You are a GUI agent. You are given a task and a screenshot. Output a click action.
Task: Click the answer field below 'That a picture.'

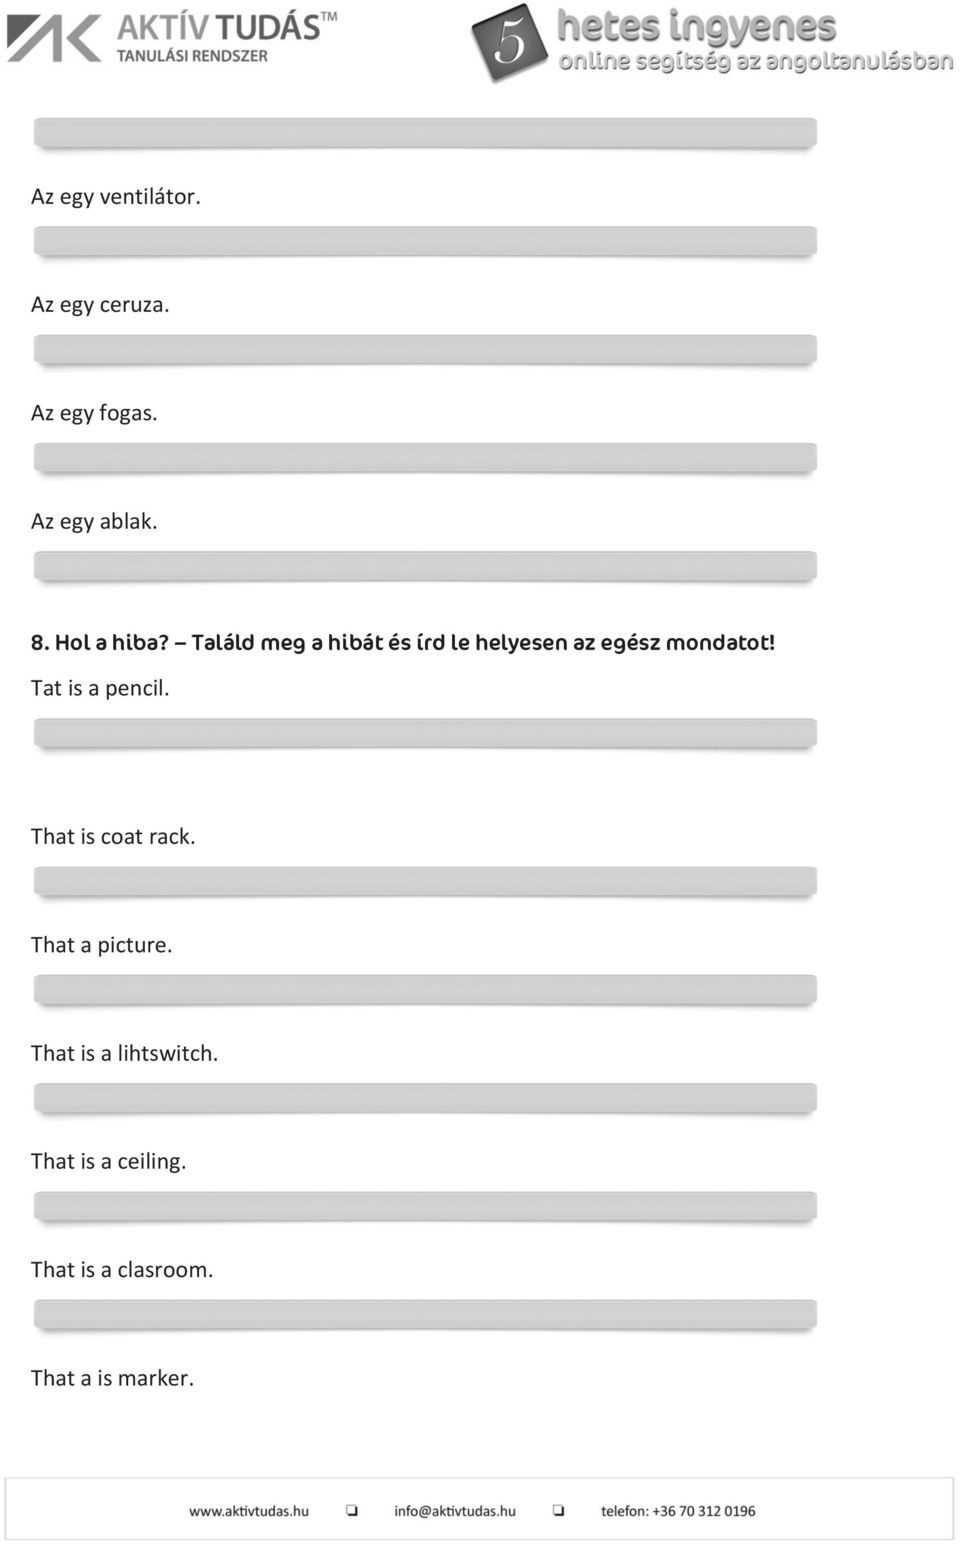(425, 990)
